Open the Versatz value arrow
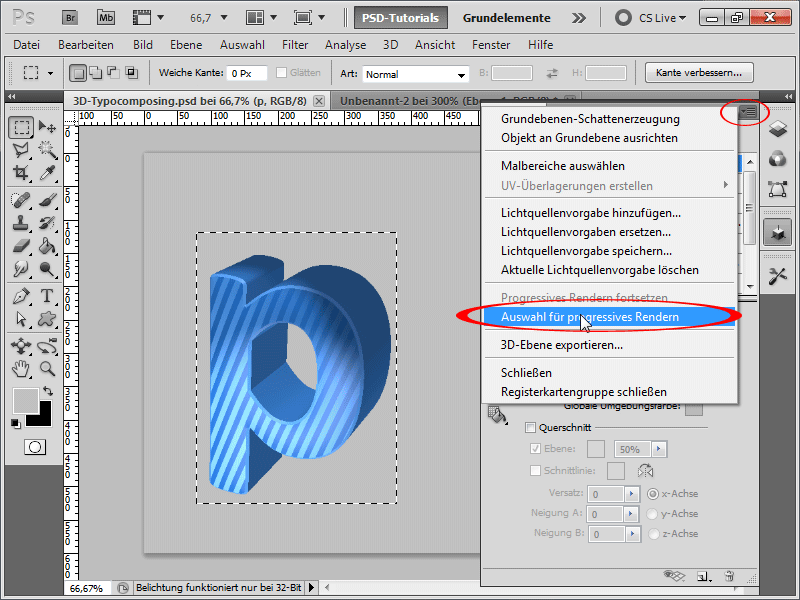This screenshot has width=800, height=600. [x=632, y=494]
